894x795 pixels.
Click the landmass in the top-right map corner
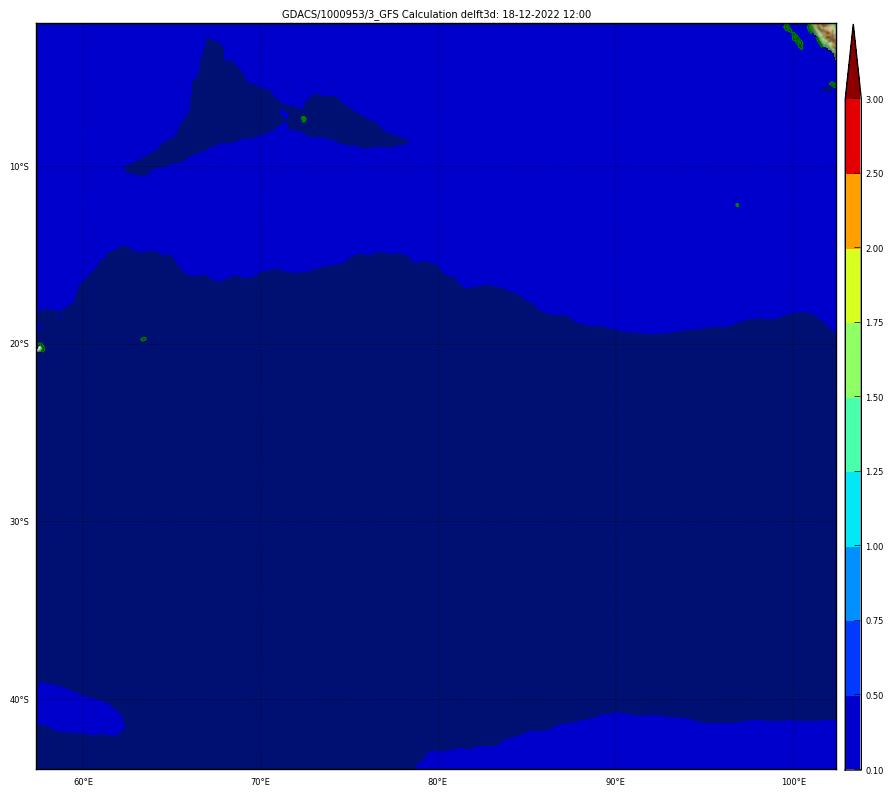point(822,35)
